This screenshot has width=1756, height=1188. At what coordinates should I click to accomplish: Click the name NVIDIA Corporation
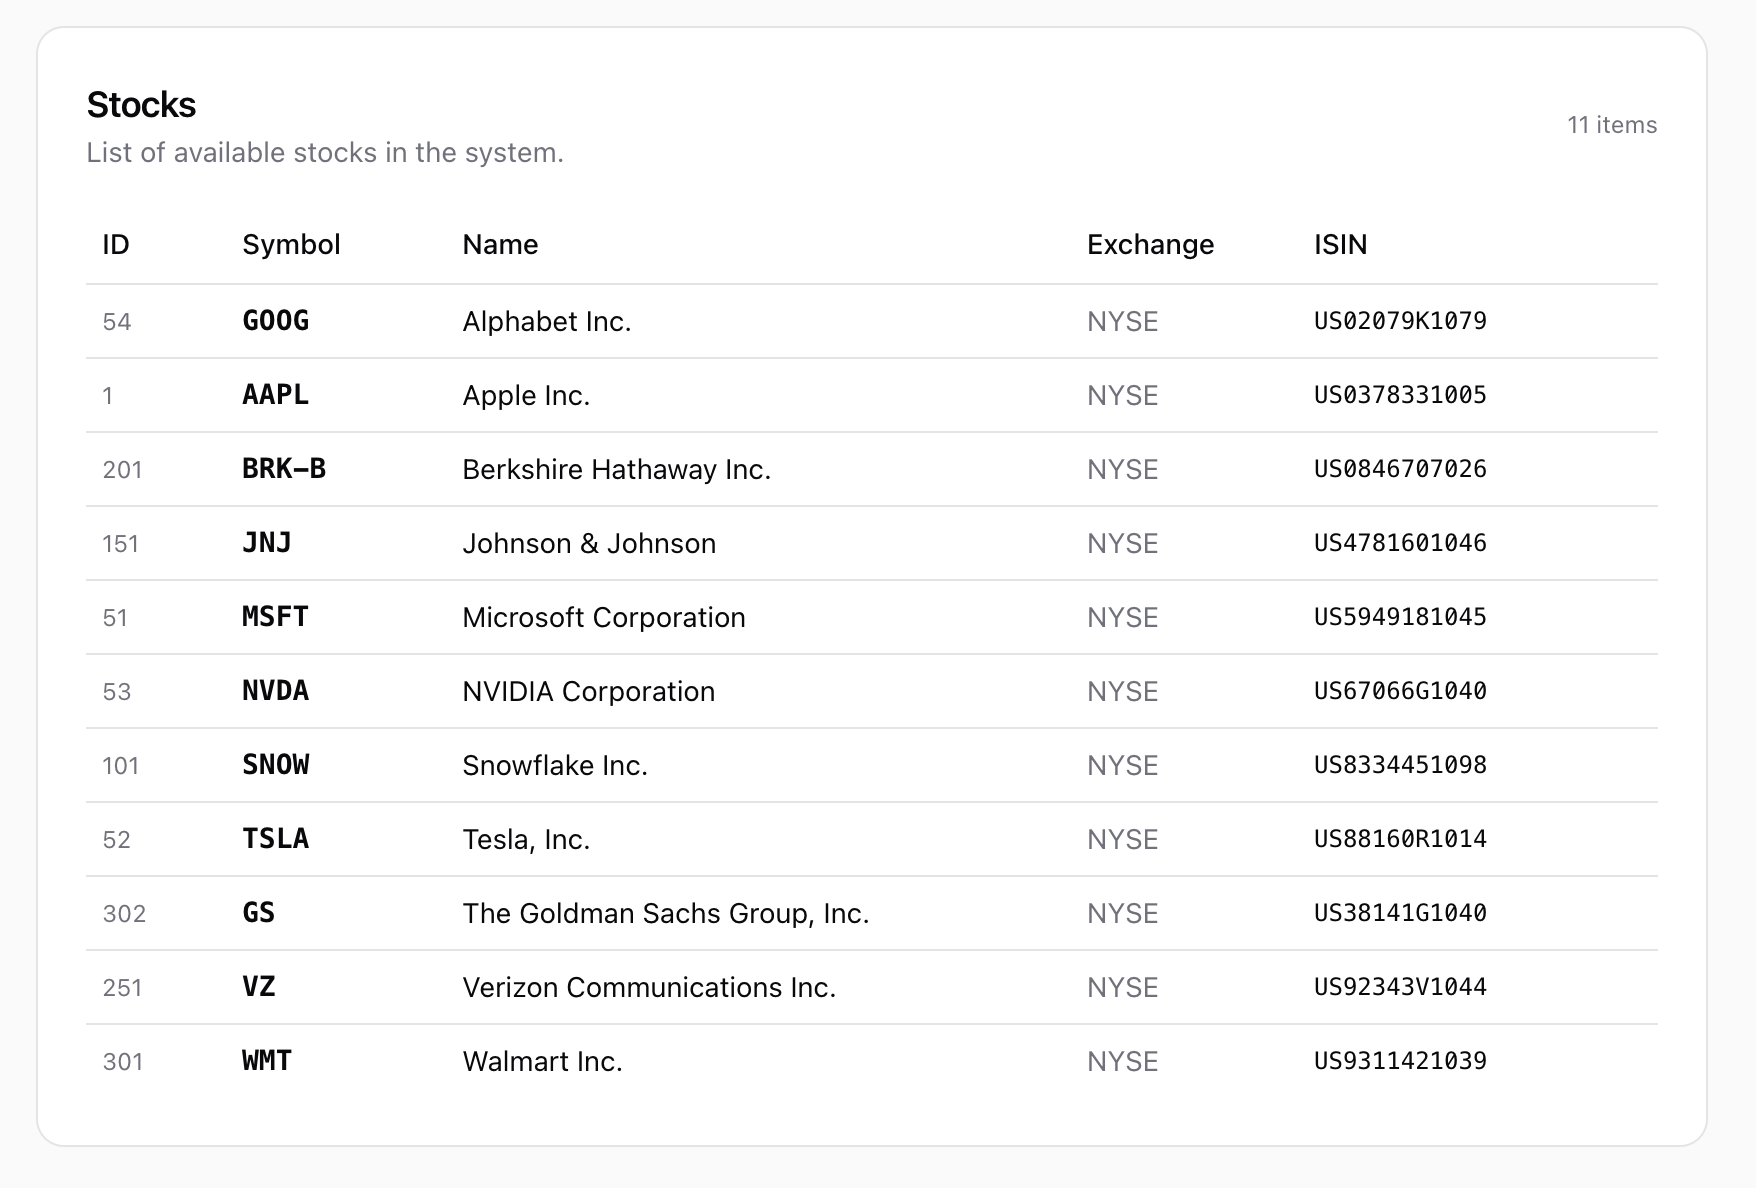tap(589, 691)
